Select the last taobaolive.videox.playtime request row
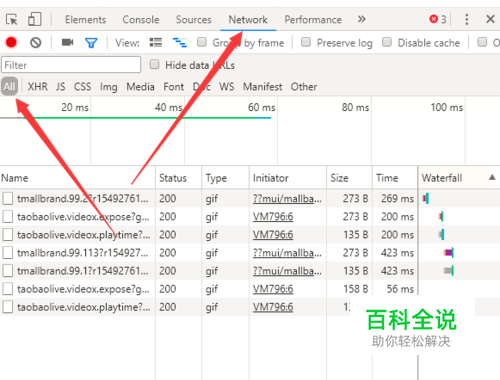Viewport: 500px width, 380px height. pos(84,307)
